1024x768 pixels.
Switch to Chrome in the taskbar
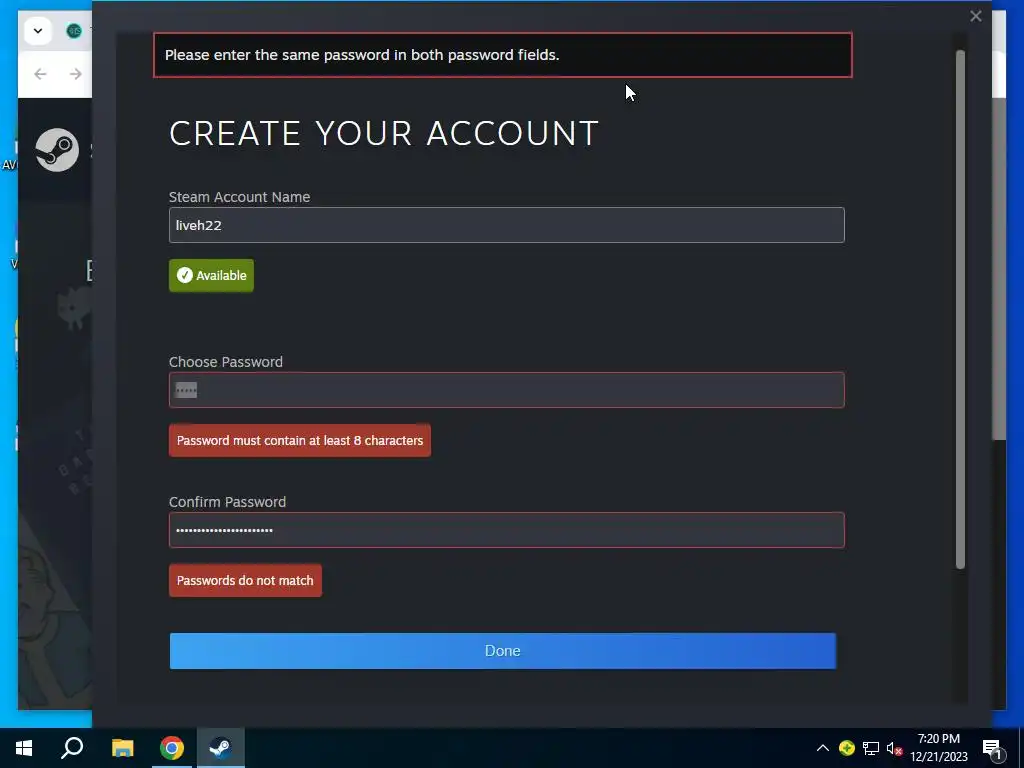[172, 748]
